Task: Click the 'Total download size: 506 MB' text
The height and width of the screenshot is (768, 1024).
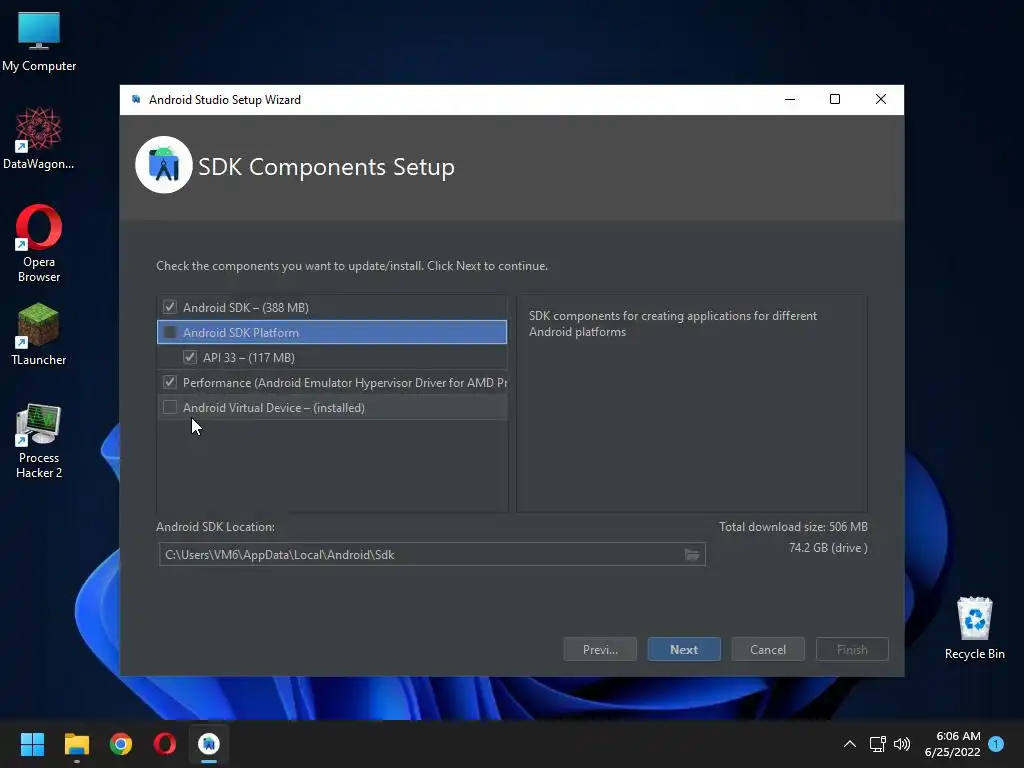Action: 793,526
